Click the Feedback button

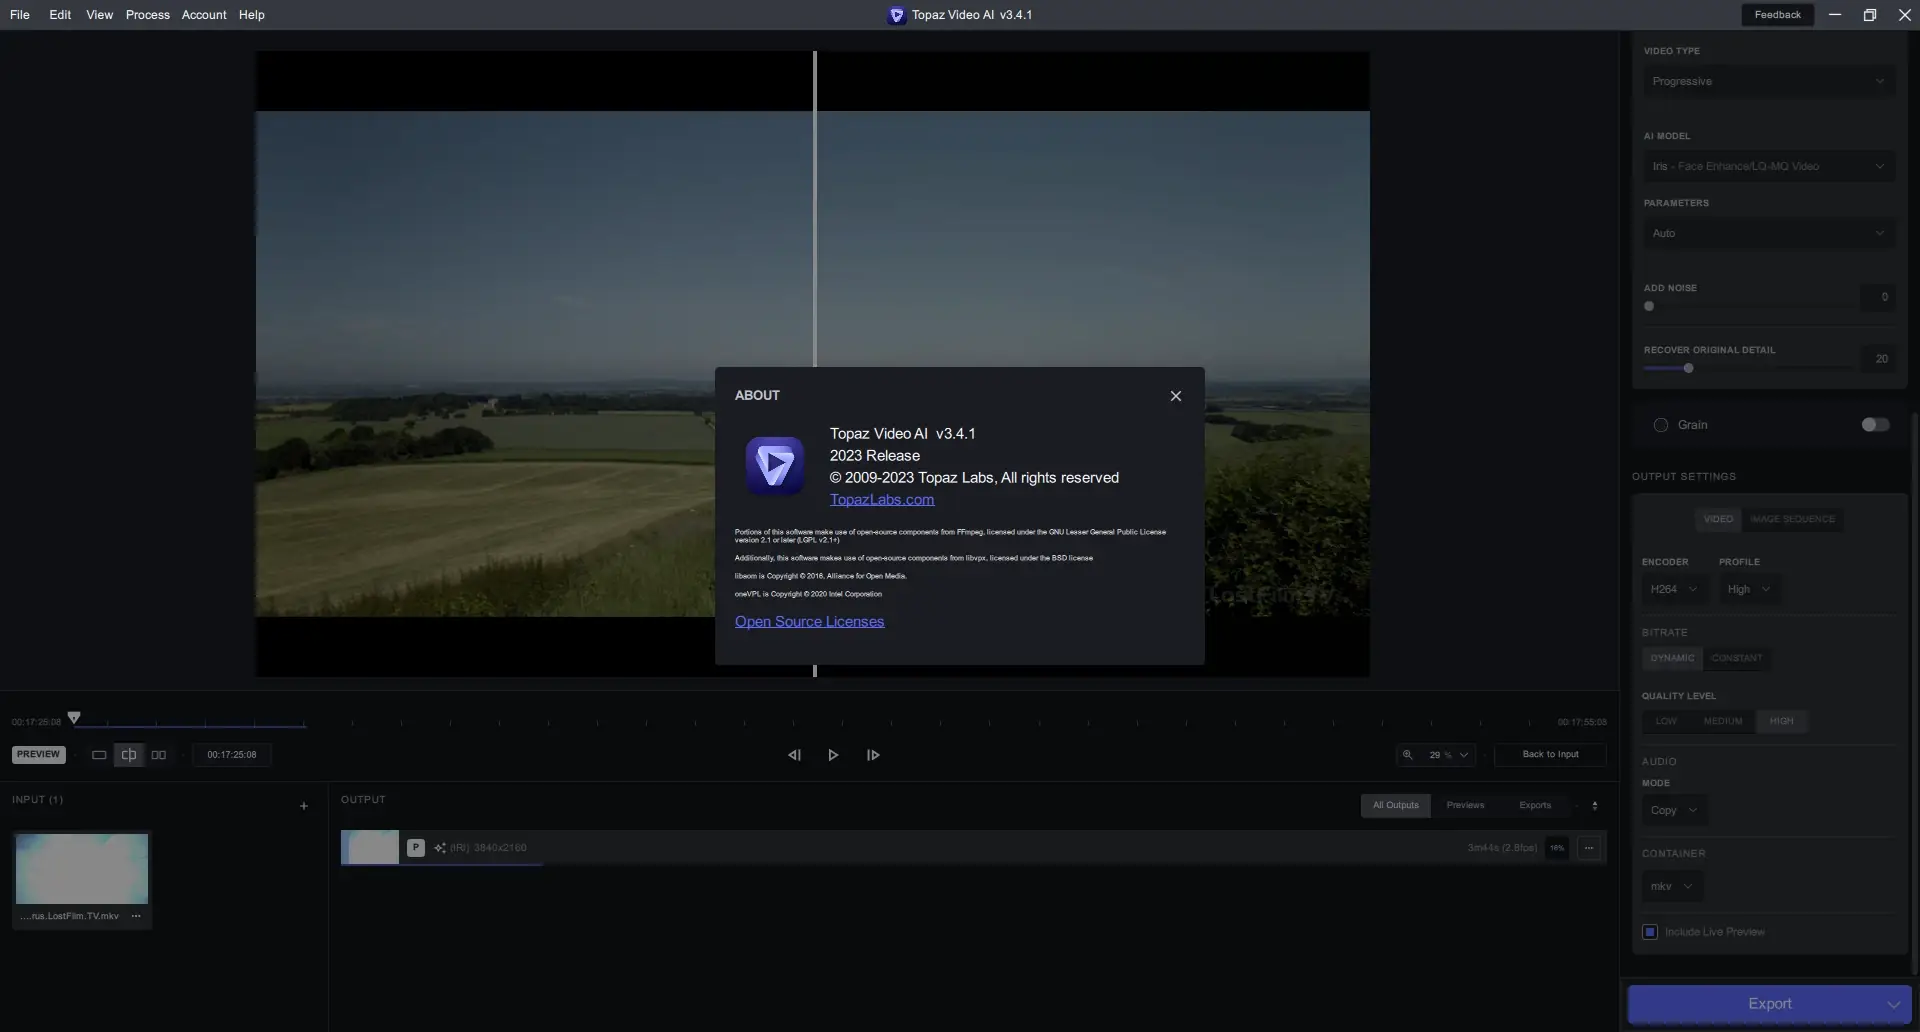pos(1778,15)
